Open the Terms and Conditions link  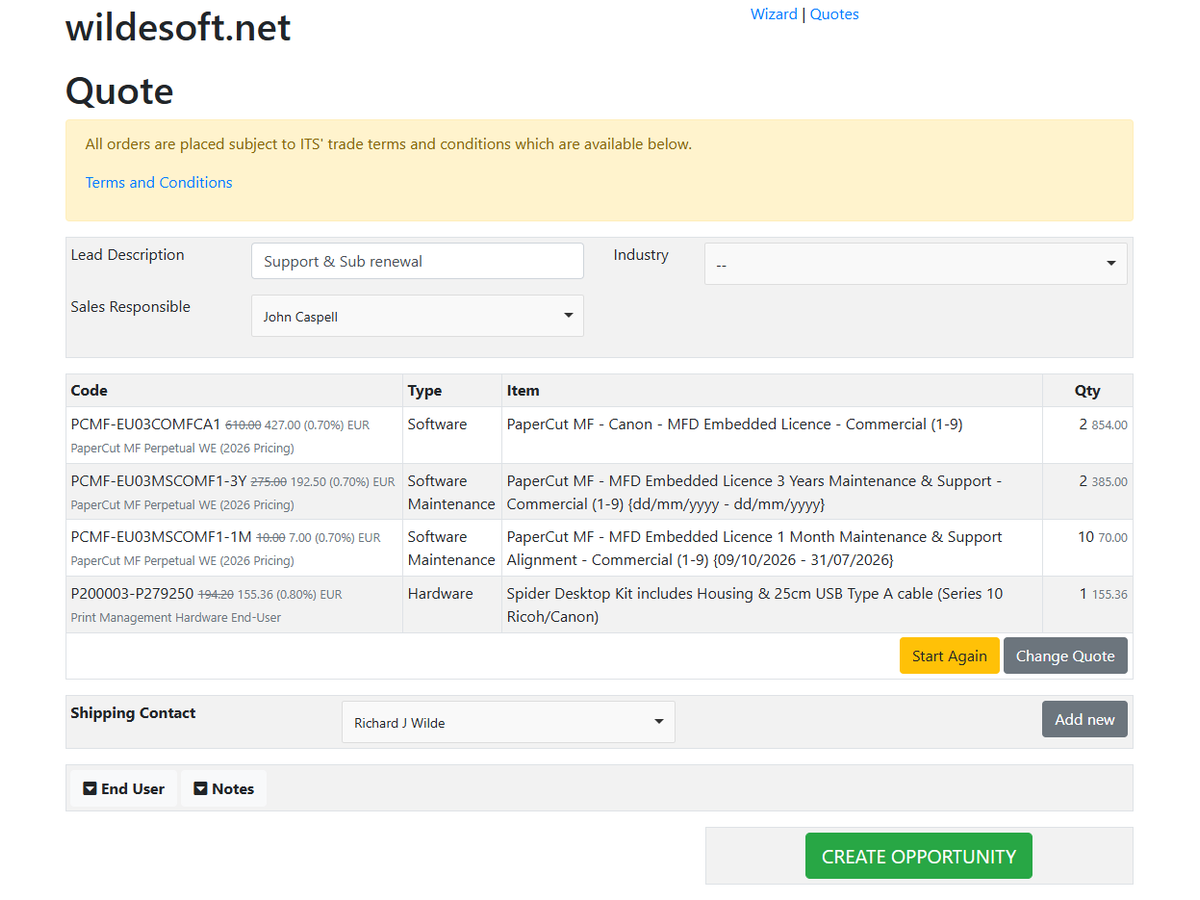tap(159, 182)
